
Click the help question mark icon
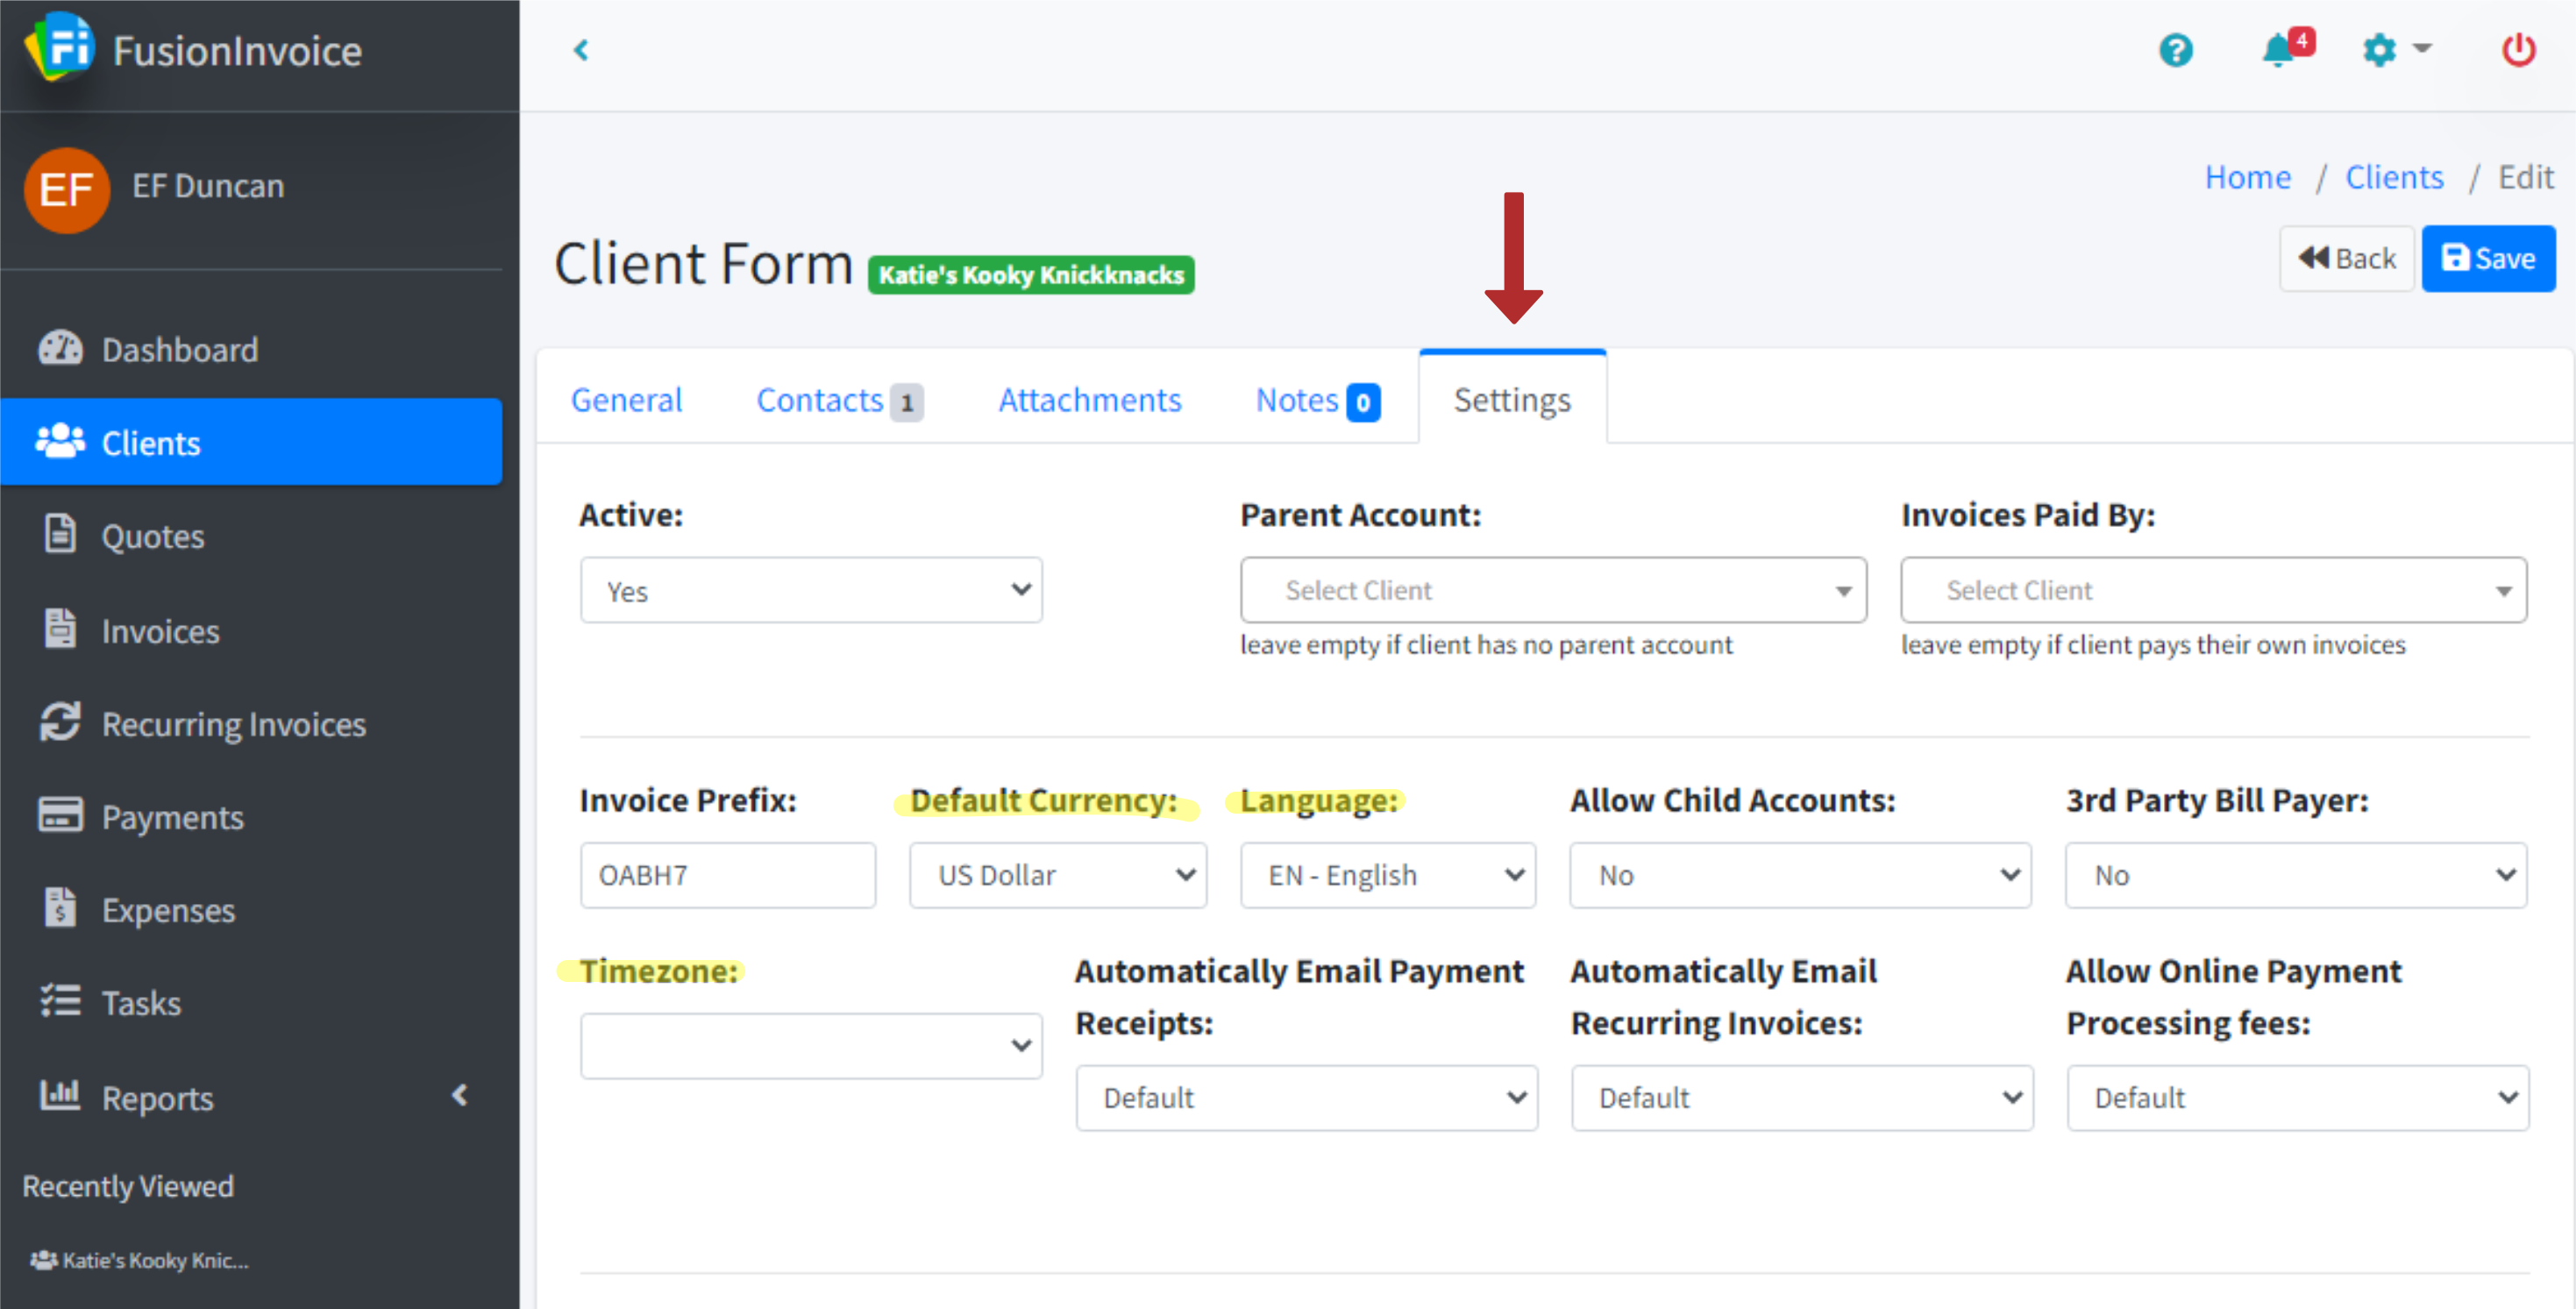coord(2175,50)
